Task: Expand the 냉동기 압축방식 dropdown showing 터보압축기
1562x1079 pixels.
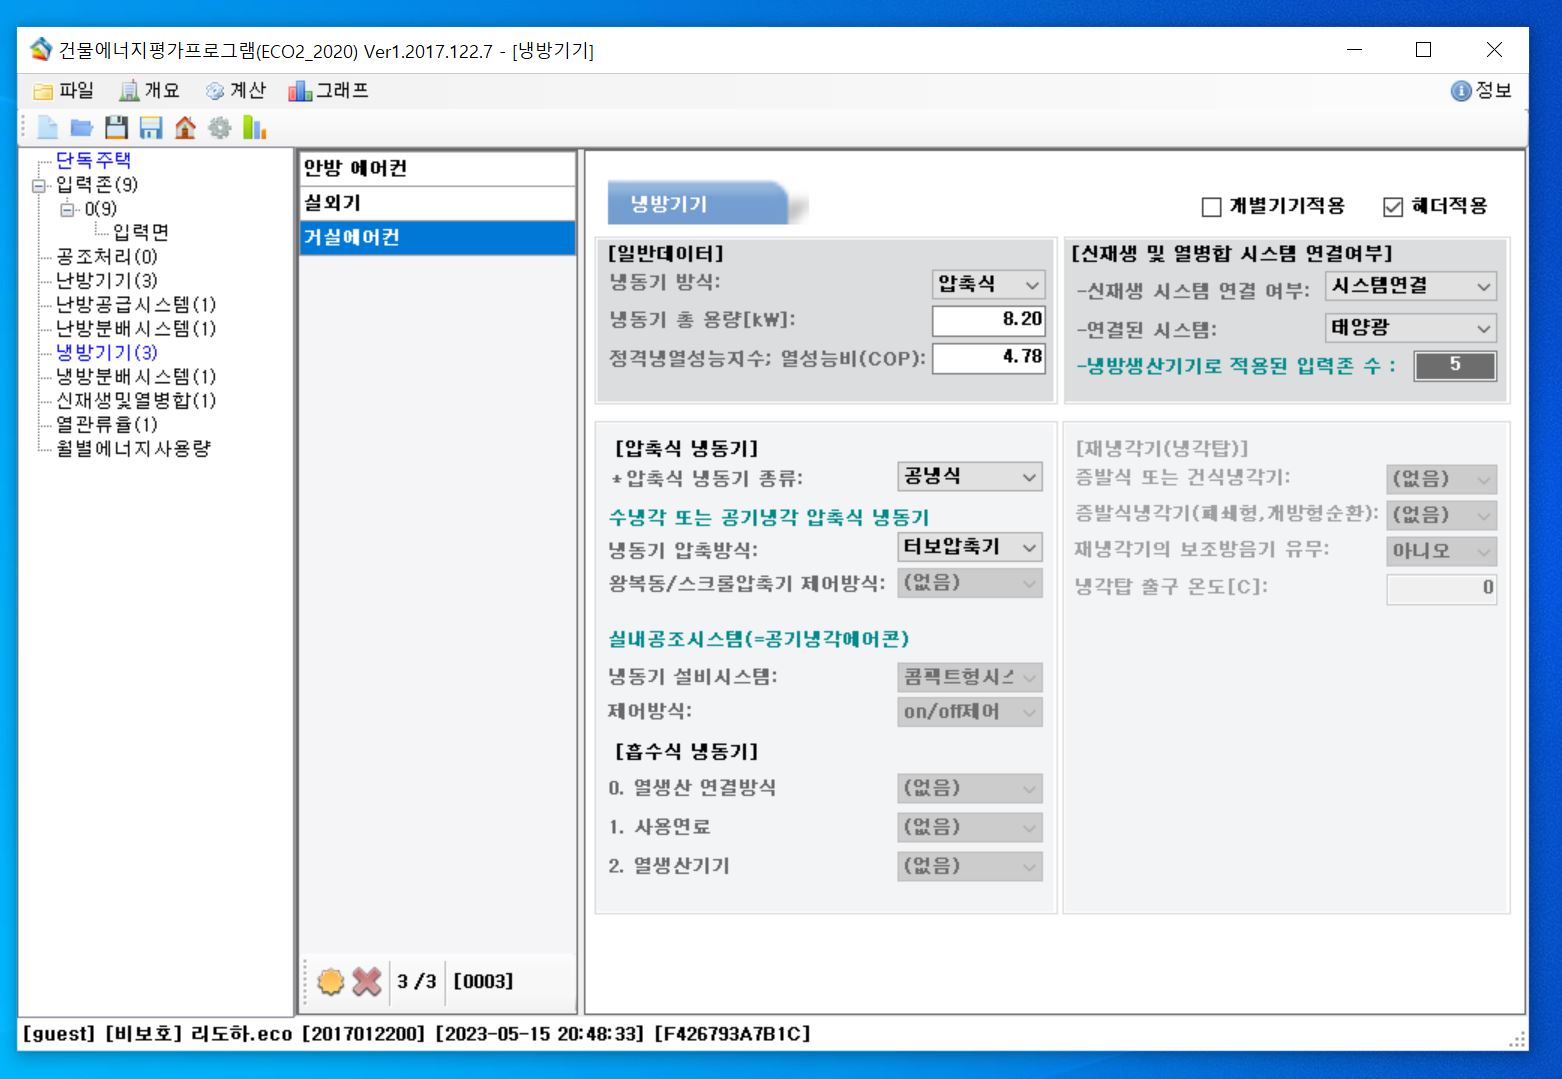Action: coord(969,547)
